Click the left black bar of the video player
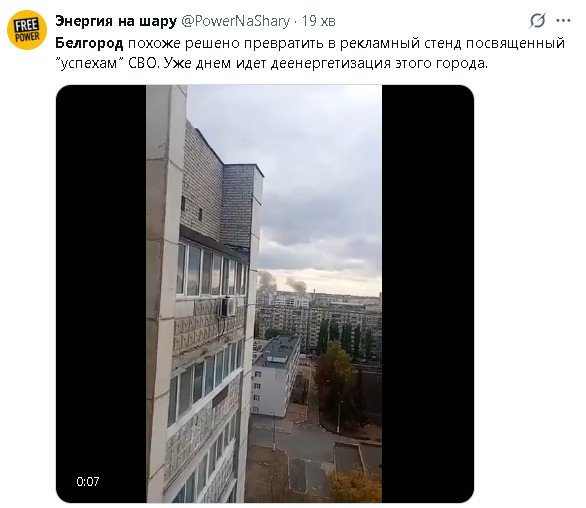The height and width of the screenshot is (508, 586). point(101,294)
